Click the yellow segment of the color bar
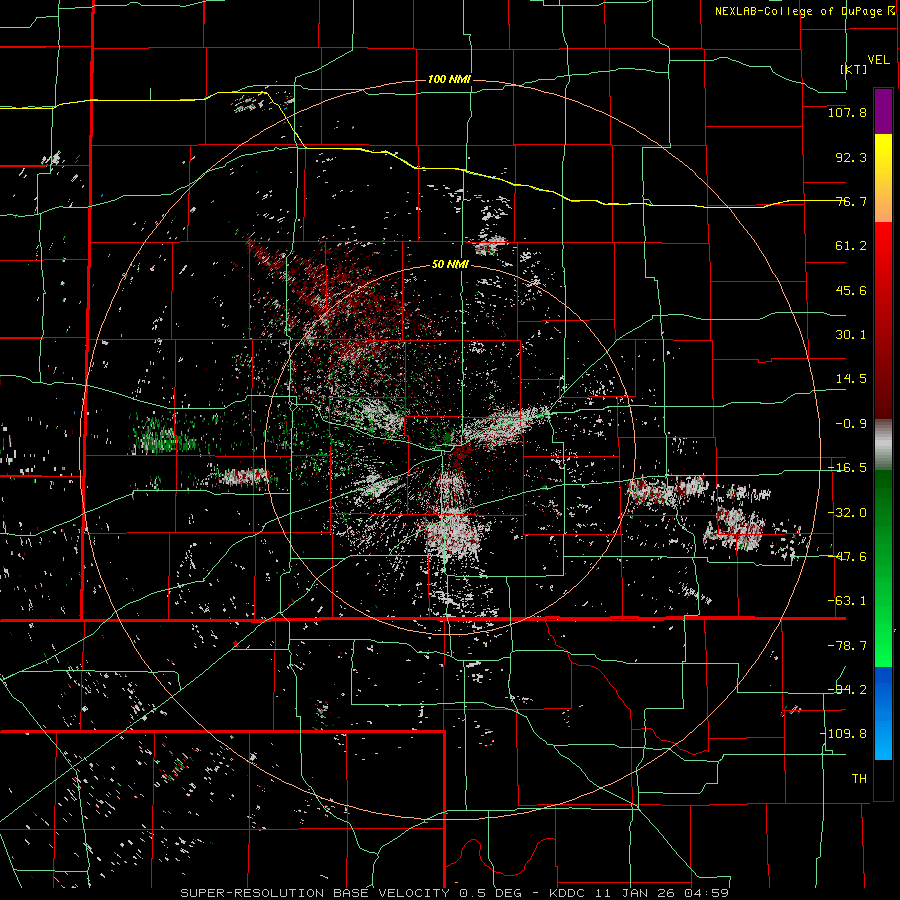 883,178
